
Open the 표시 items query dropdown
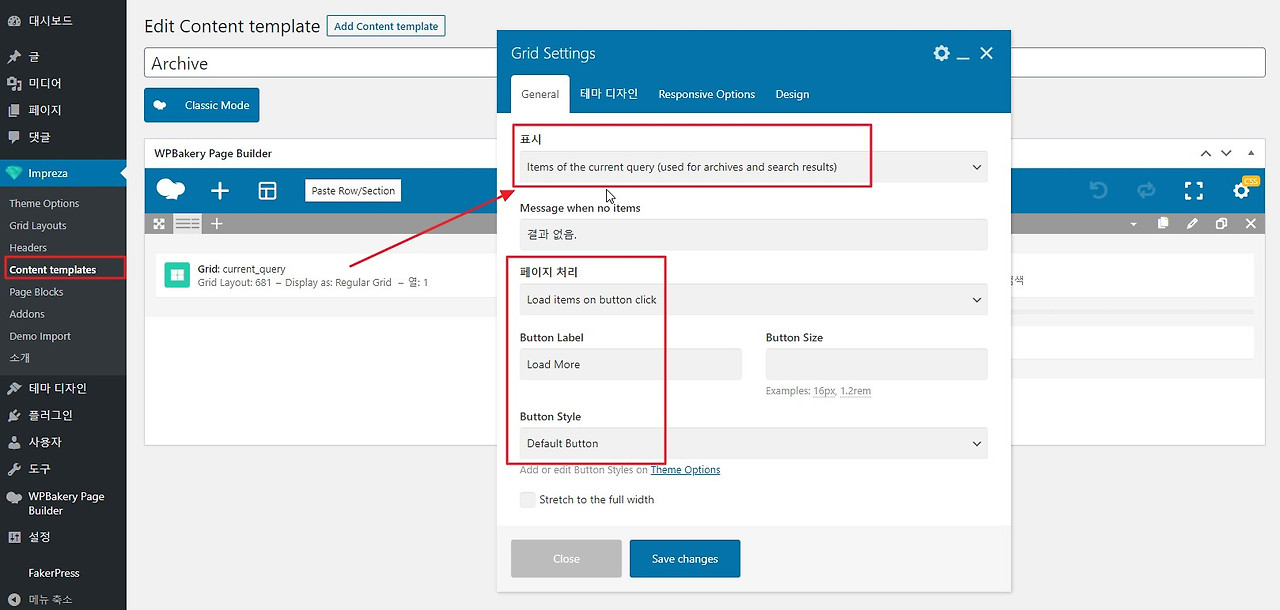point(753,167)
